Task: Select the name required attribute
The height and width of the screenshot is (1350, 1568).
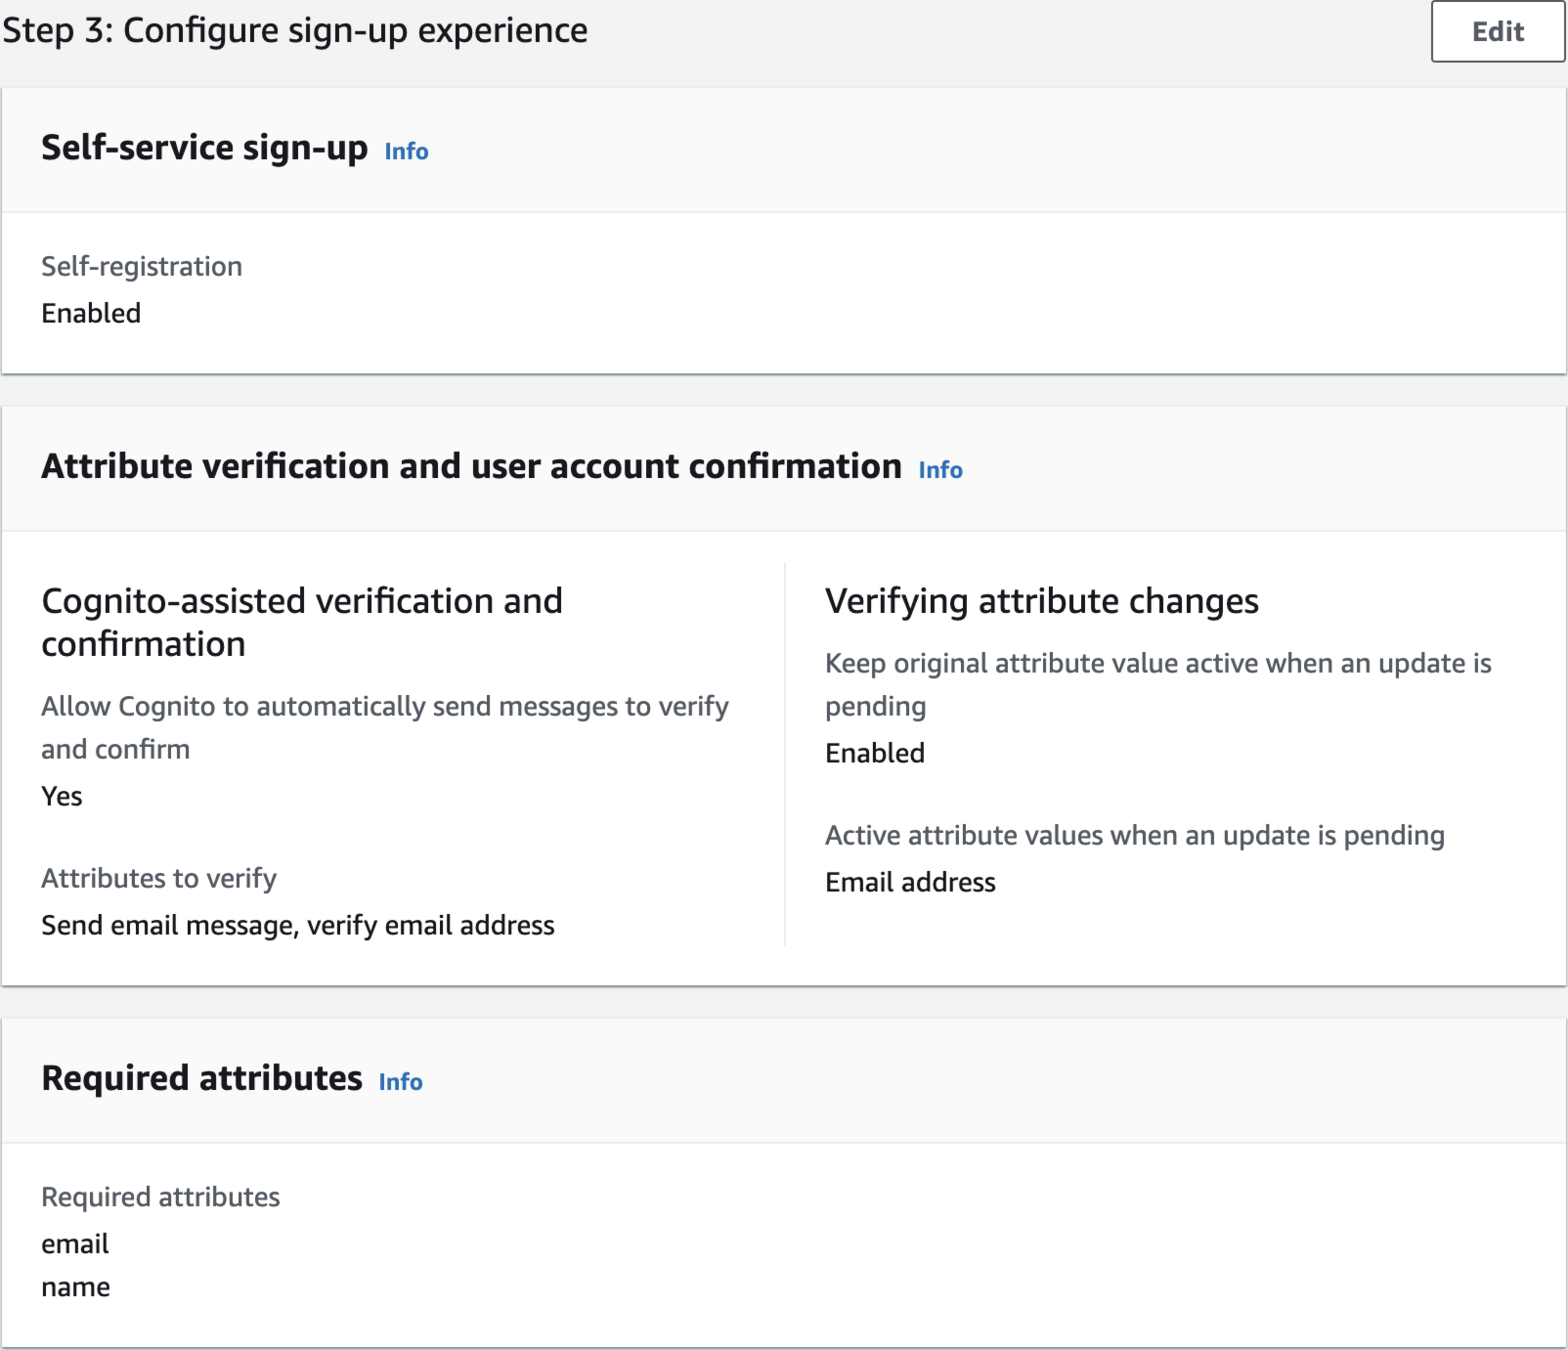Action: click(76, 1287)
